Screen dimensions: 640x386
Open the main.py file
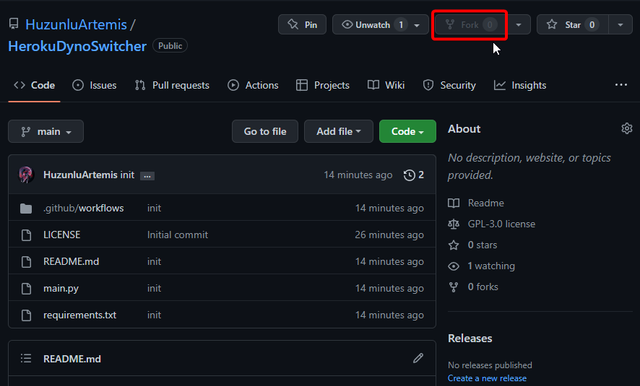(61, 288)
